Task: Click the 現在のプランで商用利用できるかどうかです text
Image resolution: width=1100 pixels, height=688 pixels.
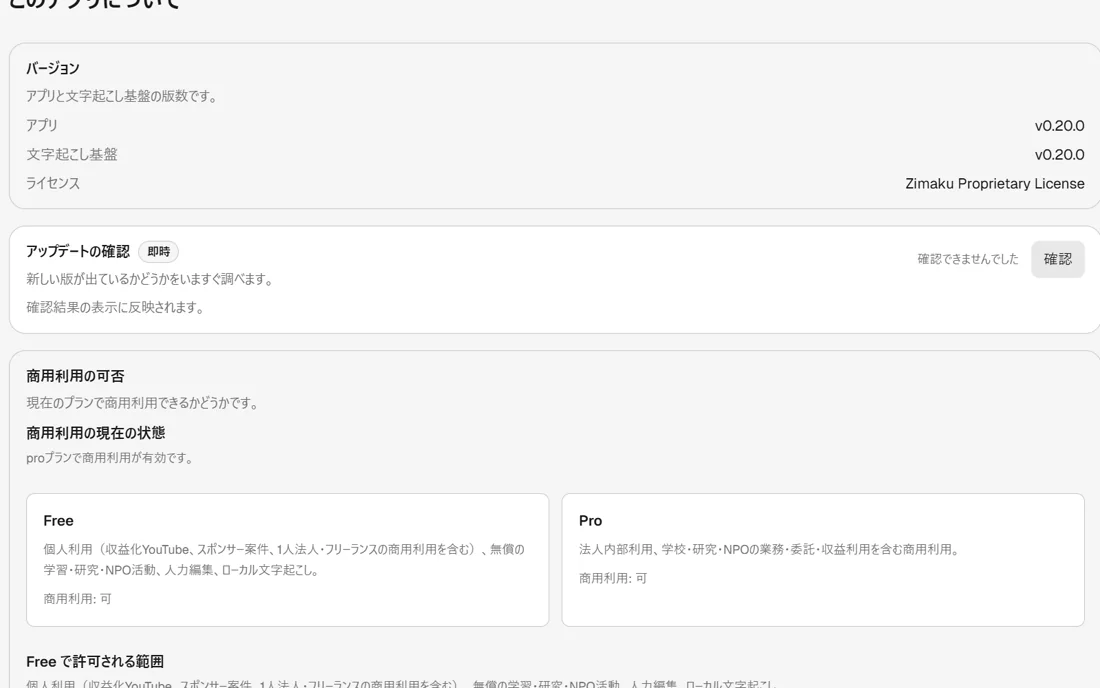Action: (x=142, y=404)
